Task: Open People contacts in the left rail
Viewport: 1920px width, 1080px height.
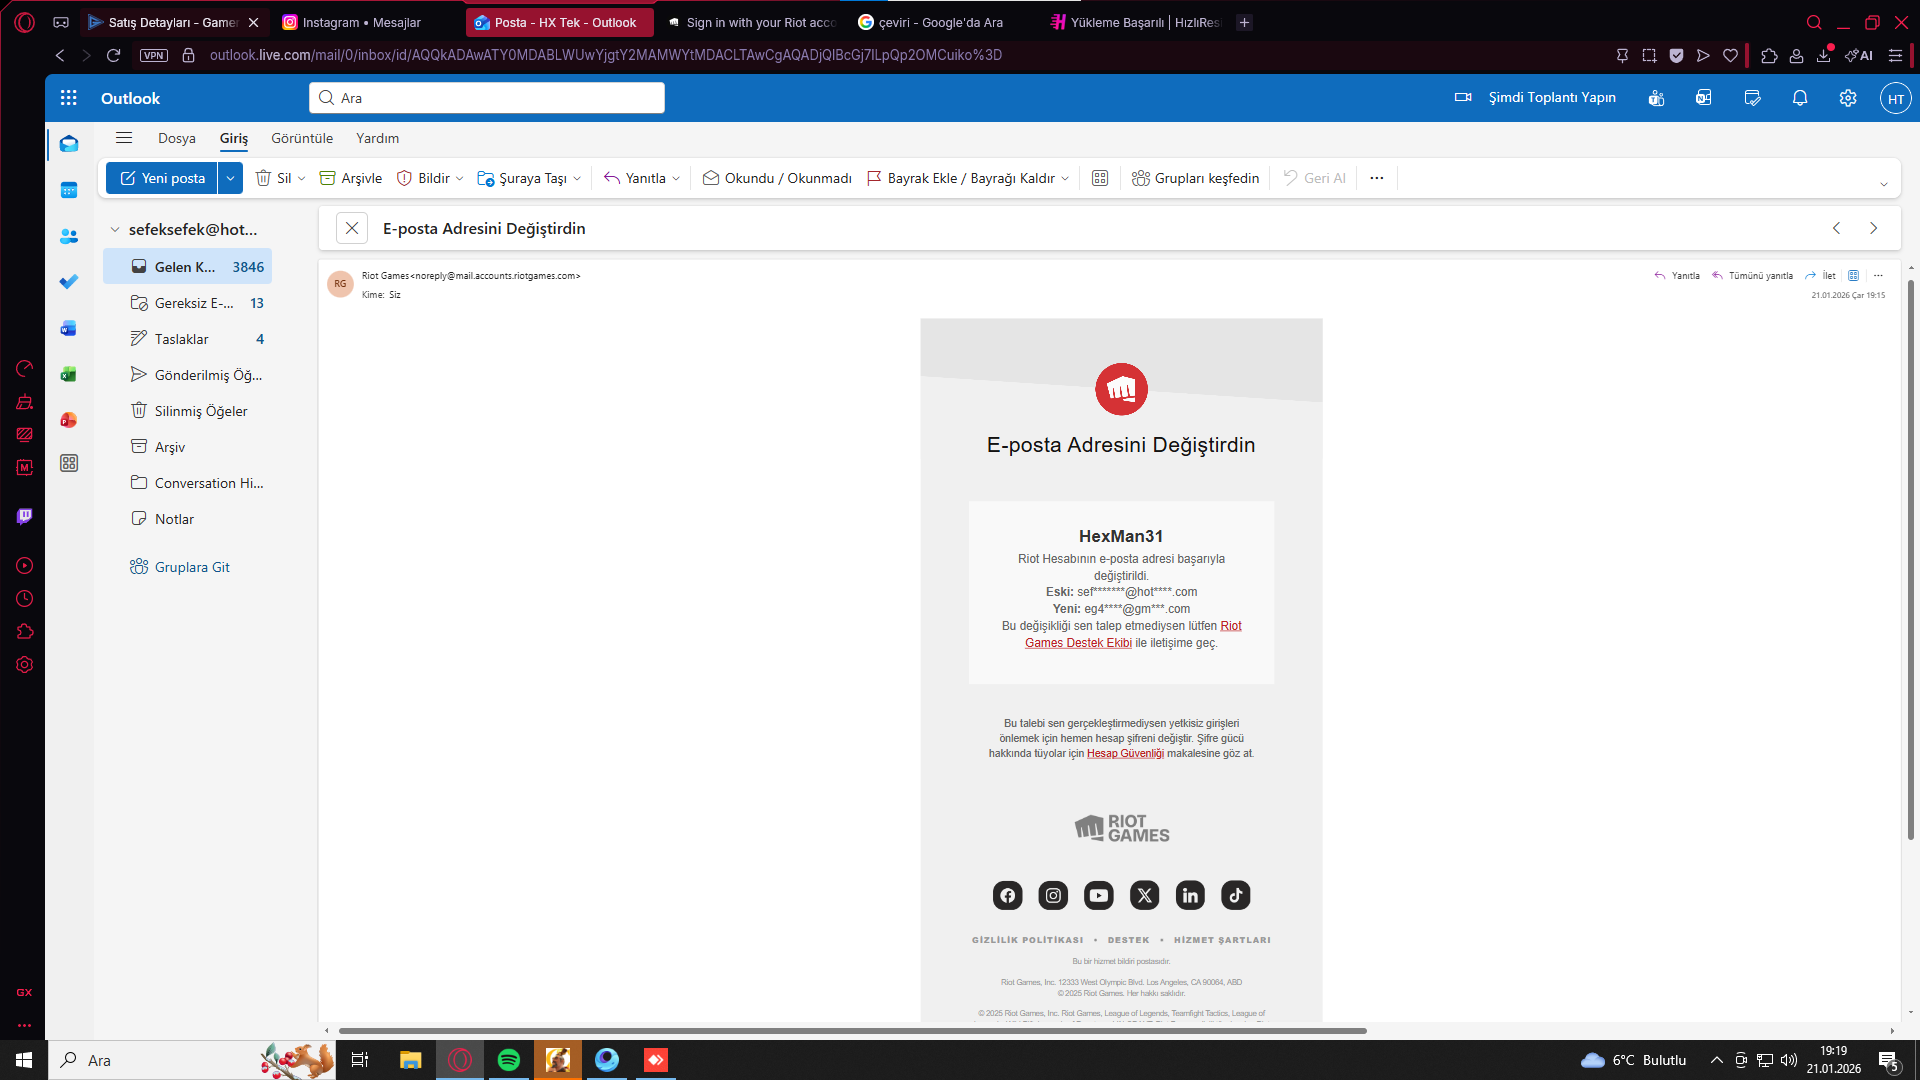Action: click(x=69, y=236)
